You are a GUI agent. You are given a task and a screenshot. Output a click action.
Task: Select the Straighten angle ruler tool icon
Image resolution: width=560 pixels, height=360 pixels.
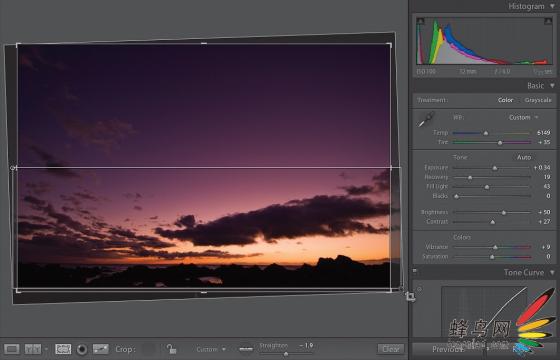[246, 349]
